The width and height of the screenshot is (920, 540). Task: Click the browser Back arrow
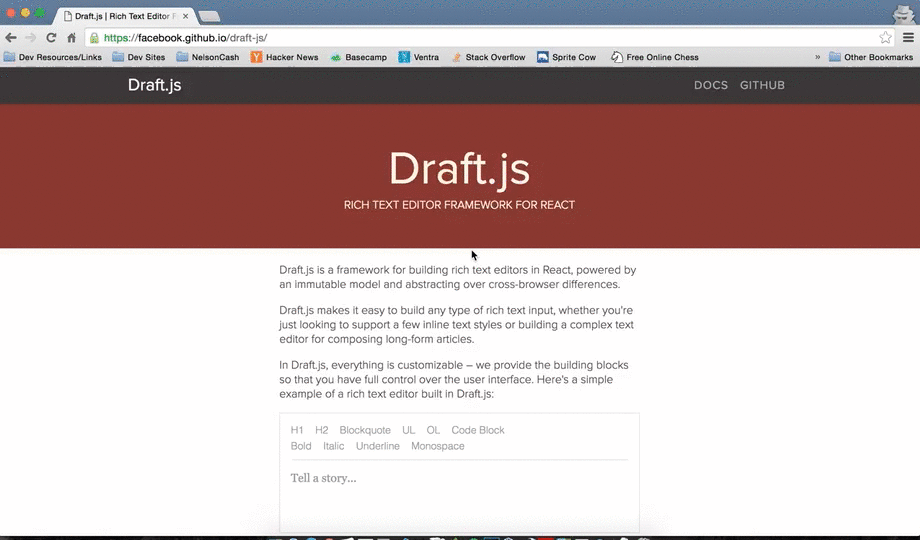point(11,38)
